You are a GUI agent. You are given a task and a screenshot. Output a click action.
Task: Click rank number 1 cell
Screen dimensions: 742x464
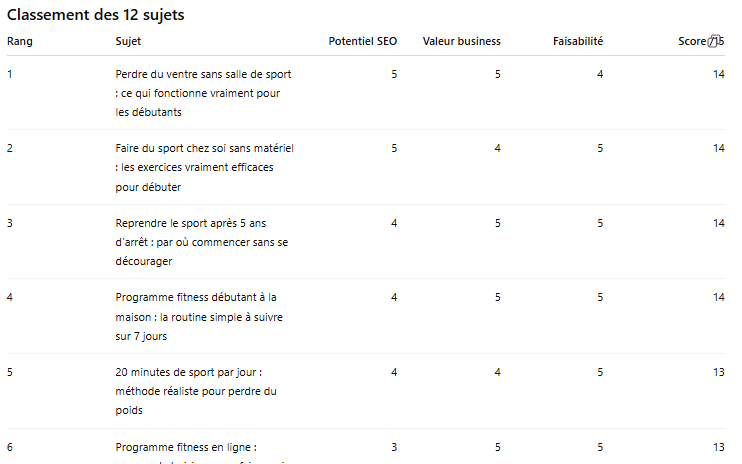(10, 74)
